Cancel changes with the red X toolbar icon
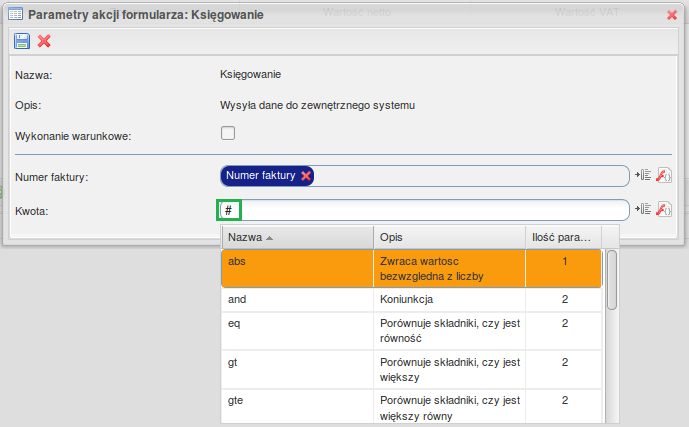The height and width of the screenshot is (427, 689). (x=44, y=41)
